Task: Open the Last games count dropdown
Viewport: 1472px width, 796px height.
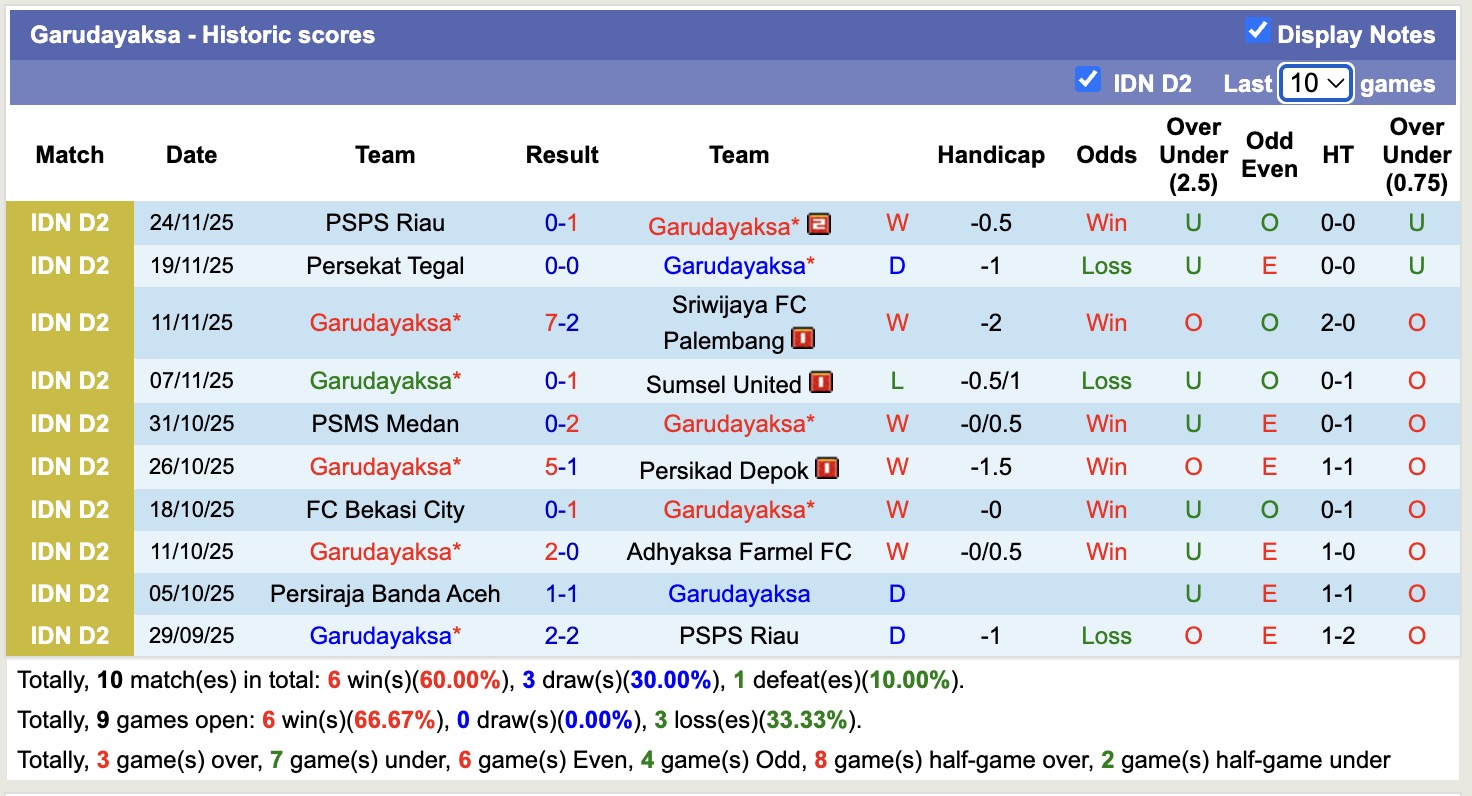Action: point(1316,83)
